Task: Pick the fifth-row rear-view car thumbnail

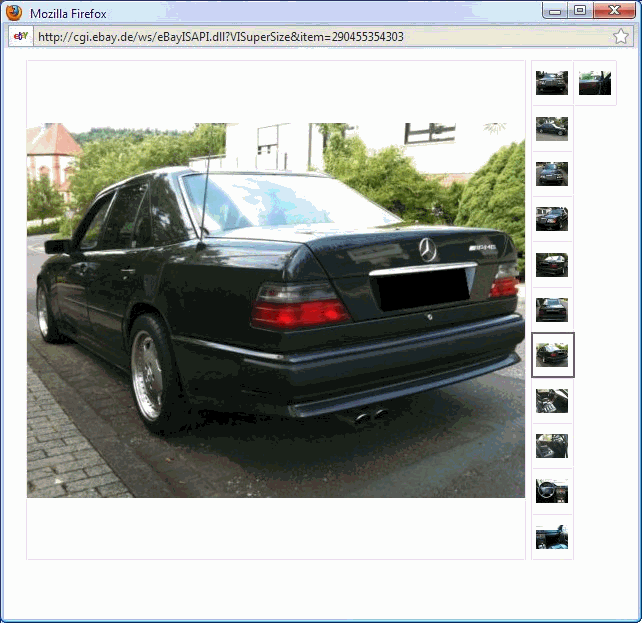Action: pyautogui.click(x=551, y=264)
